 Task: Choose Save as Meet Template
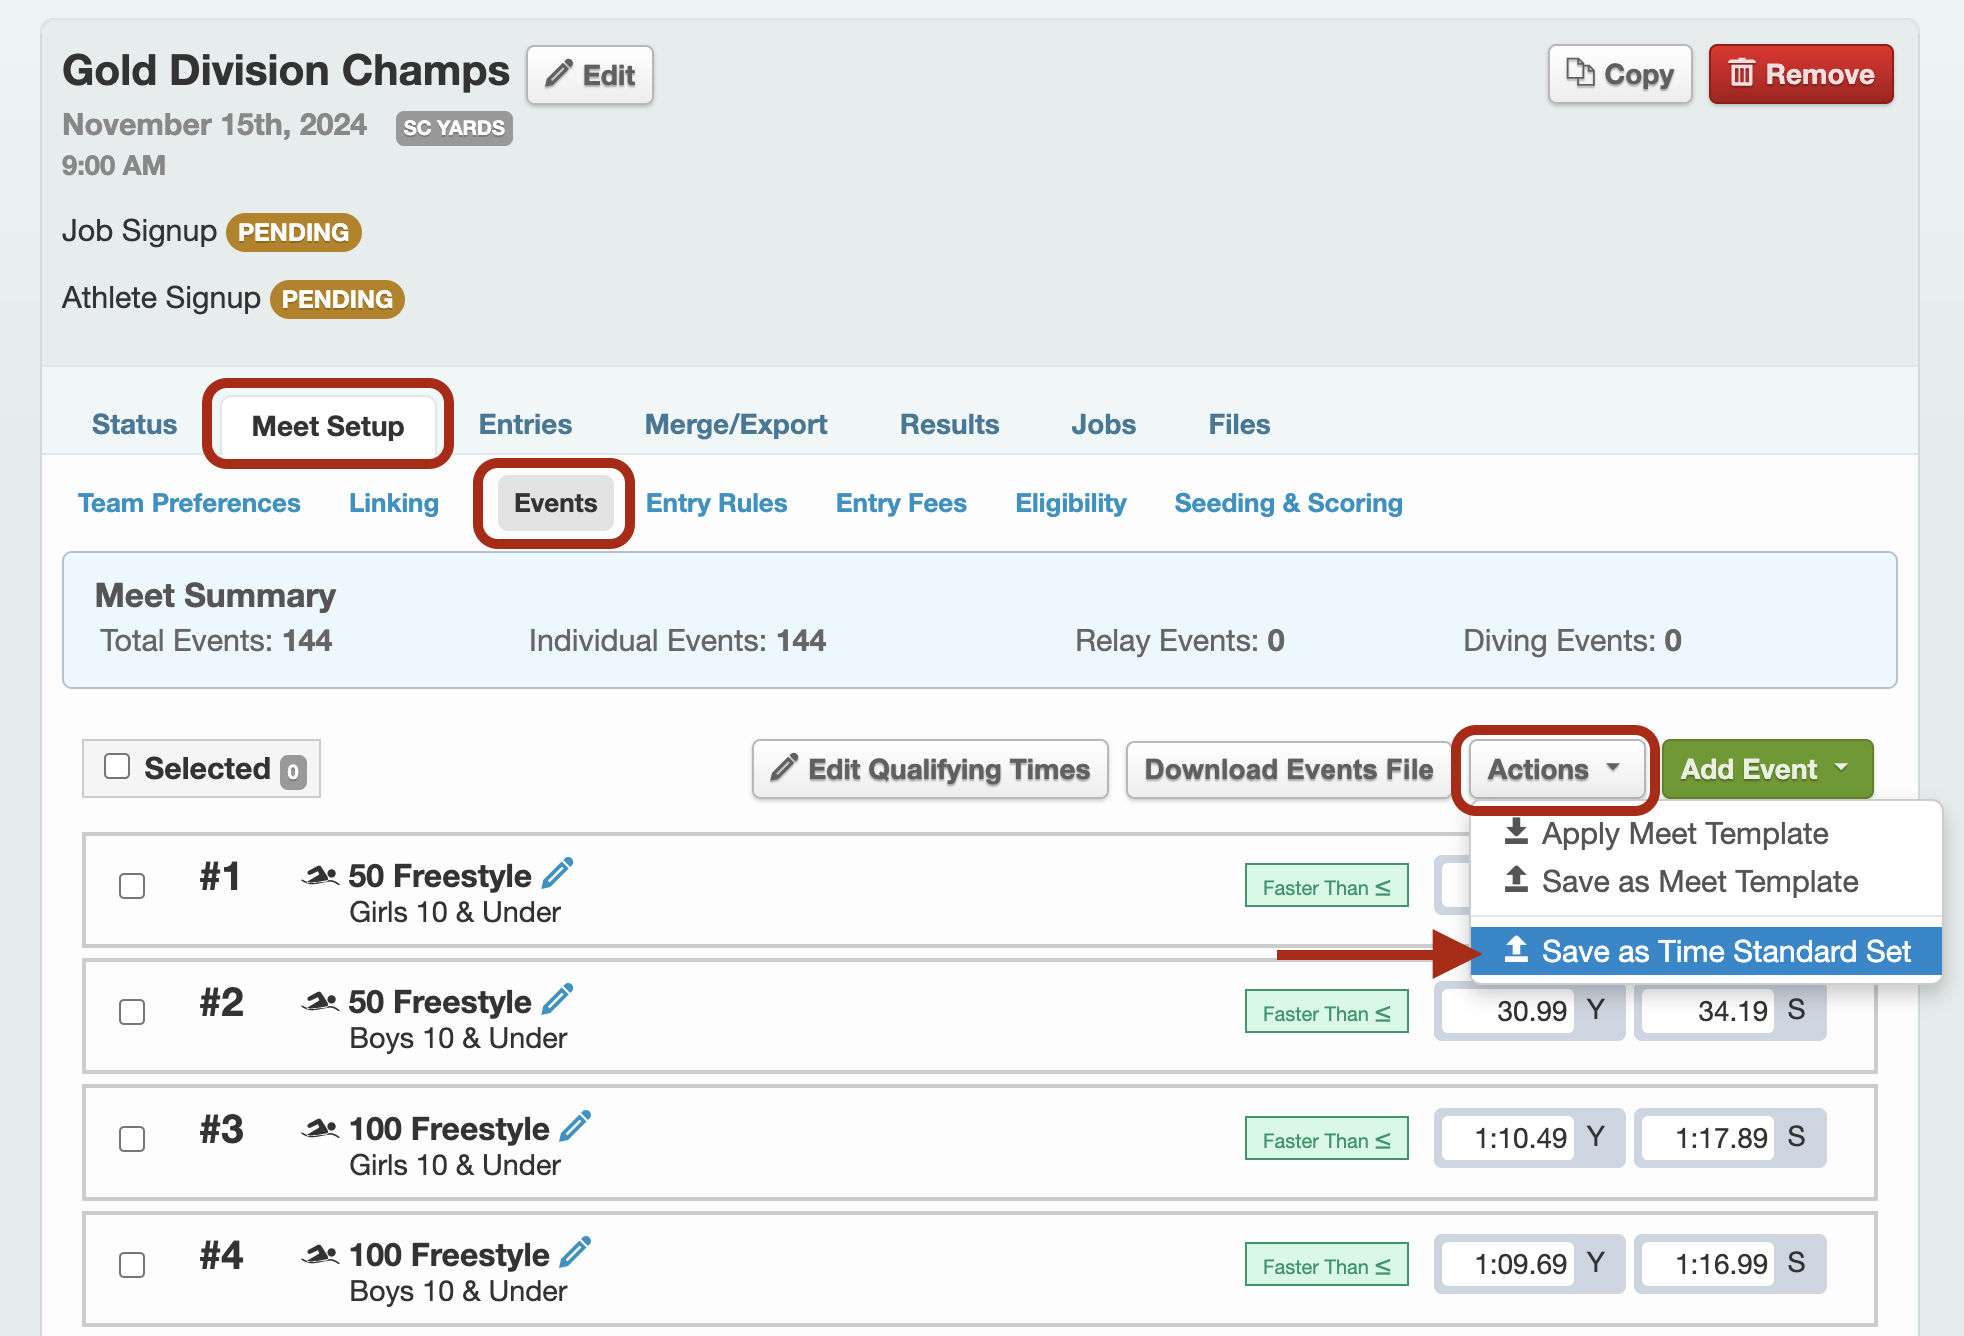[x=1706, y=881]
